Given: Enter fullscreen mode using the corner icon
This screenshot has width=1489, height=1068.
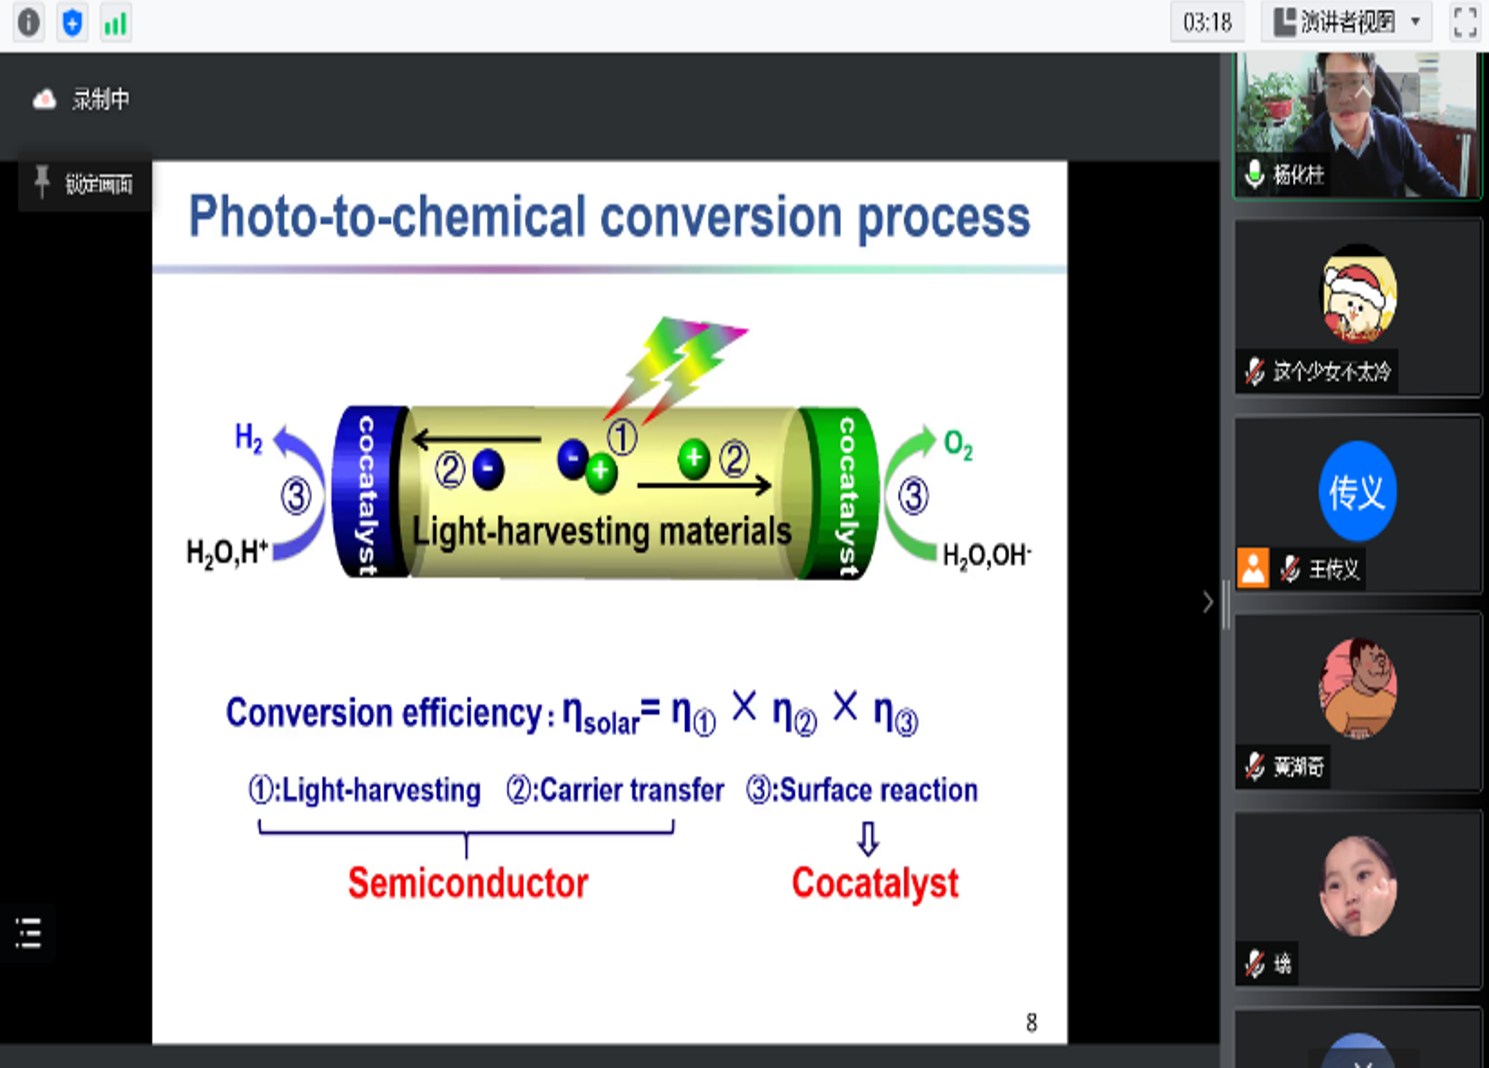Looking at the screenshot, I should (1464, 22).
